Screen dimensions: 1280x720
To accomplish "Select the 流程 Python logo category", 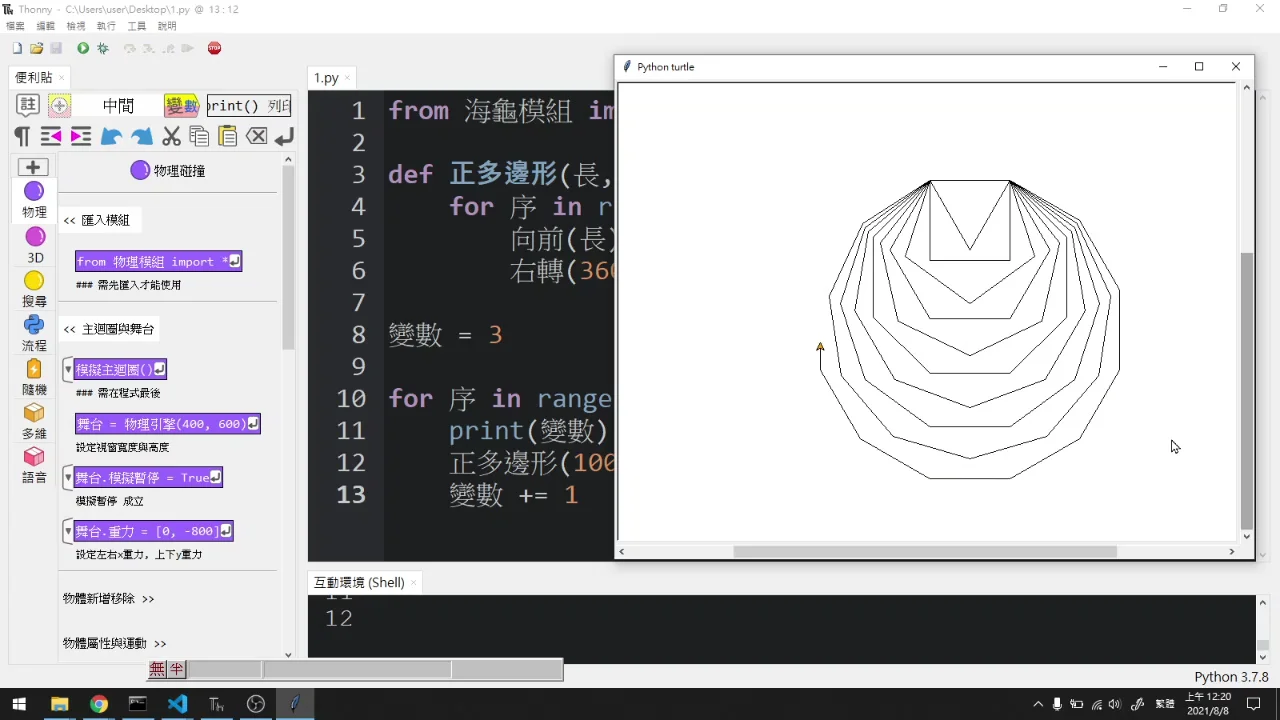I will tap(34, 333).
